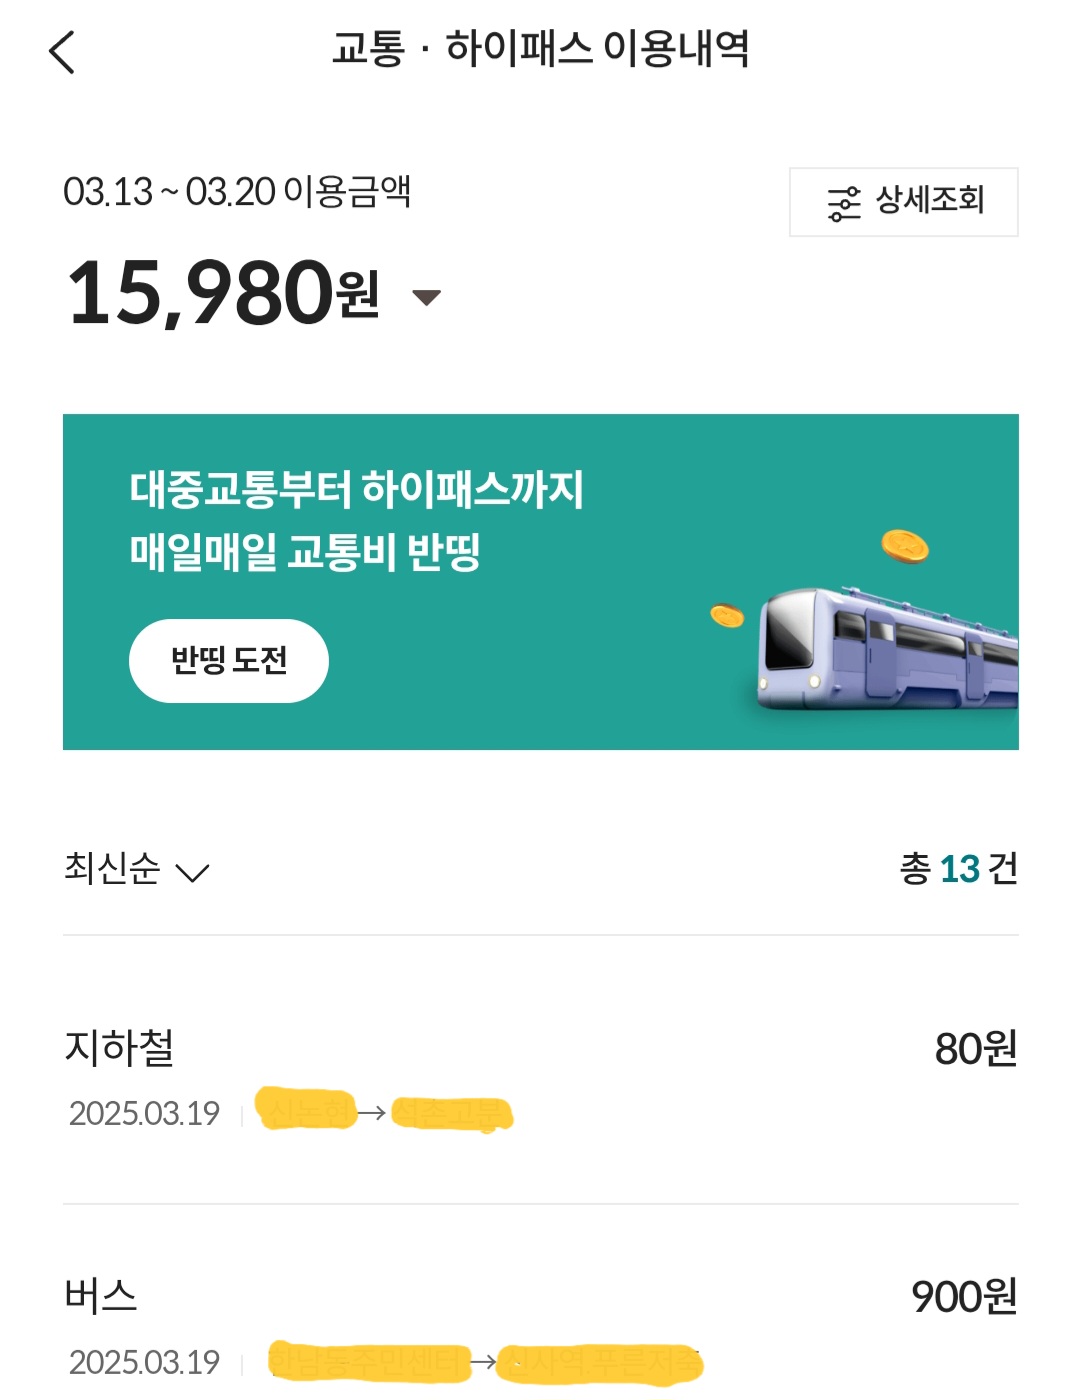This screenshot has width=1074, height=1400.
Task: Go back using the top-left arrow
Action: 62,52
